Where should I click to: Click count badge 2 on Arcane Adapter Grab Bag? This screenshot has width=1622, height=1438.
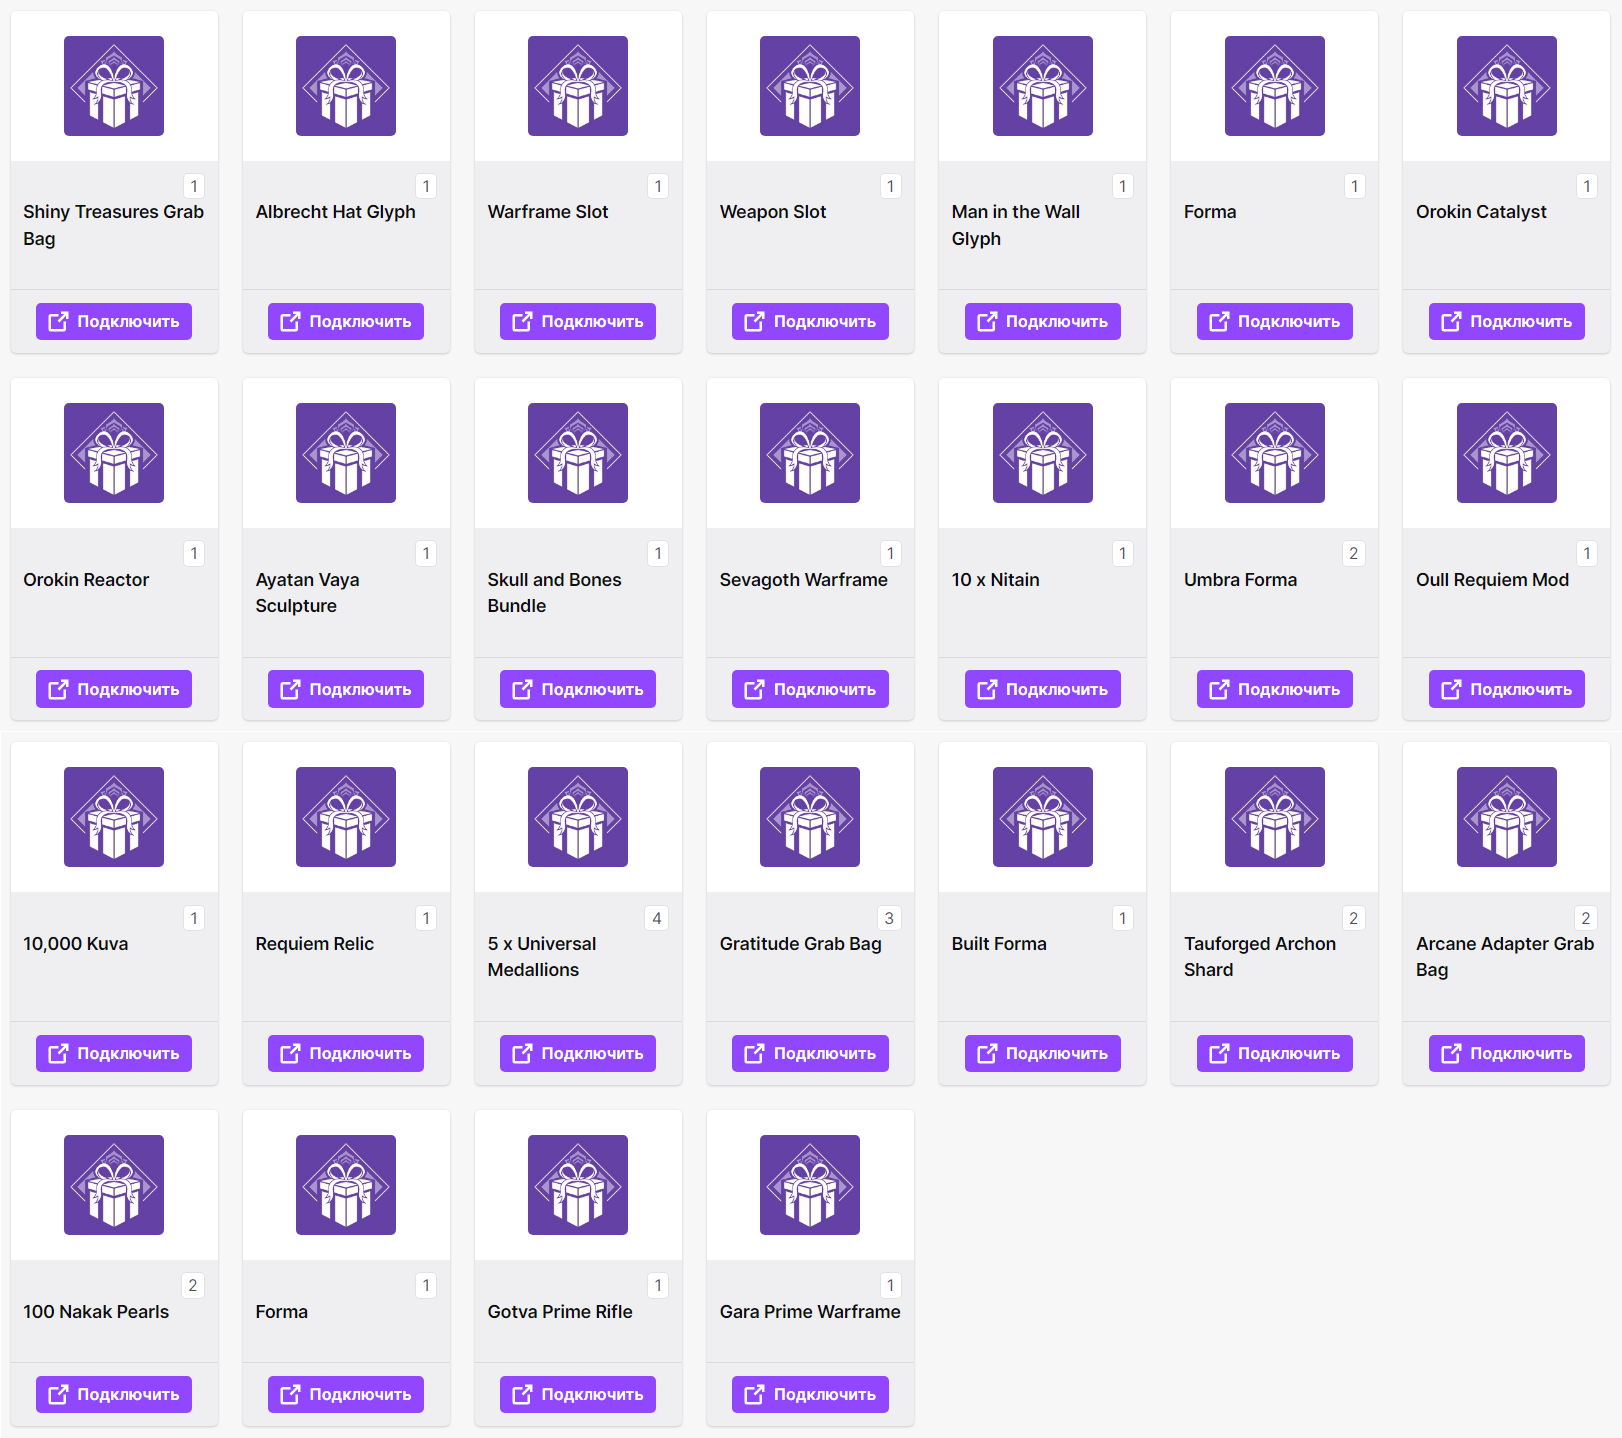pos(1585,918)
